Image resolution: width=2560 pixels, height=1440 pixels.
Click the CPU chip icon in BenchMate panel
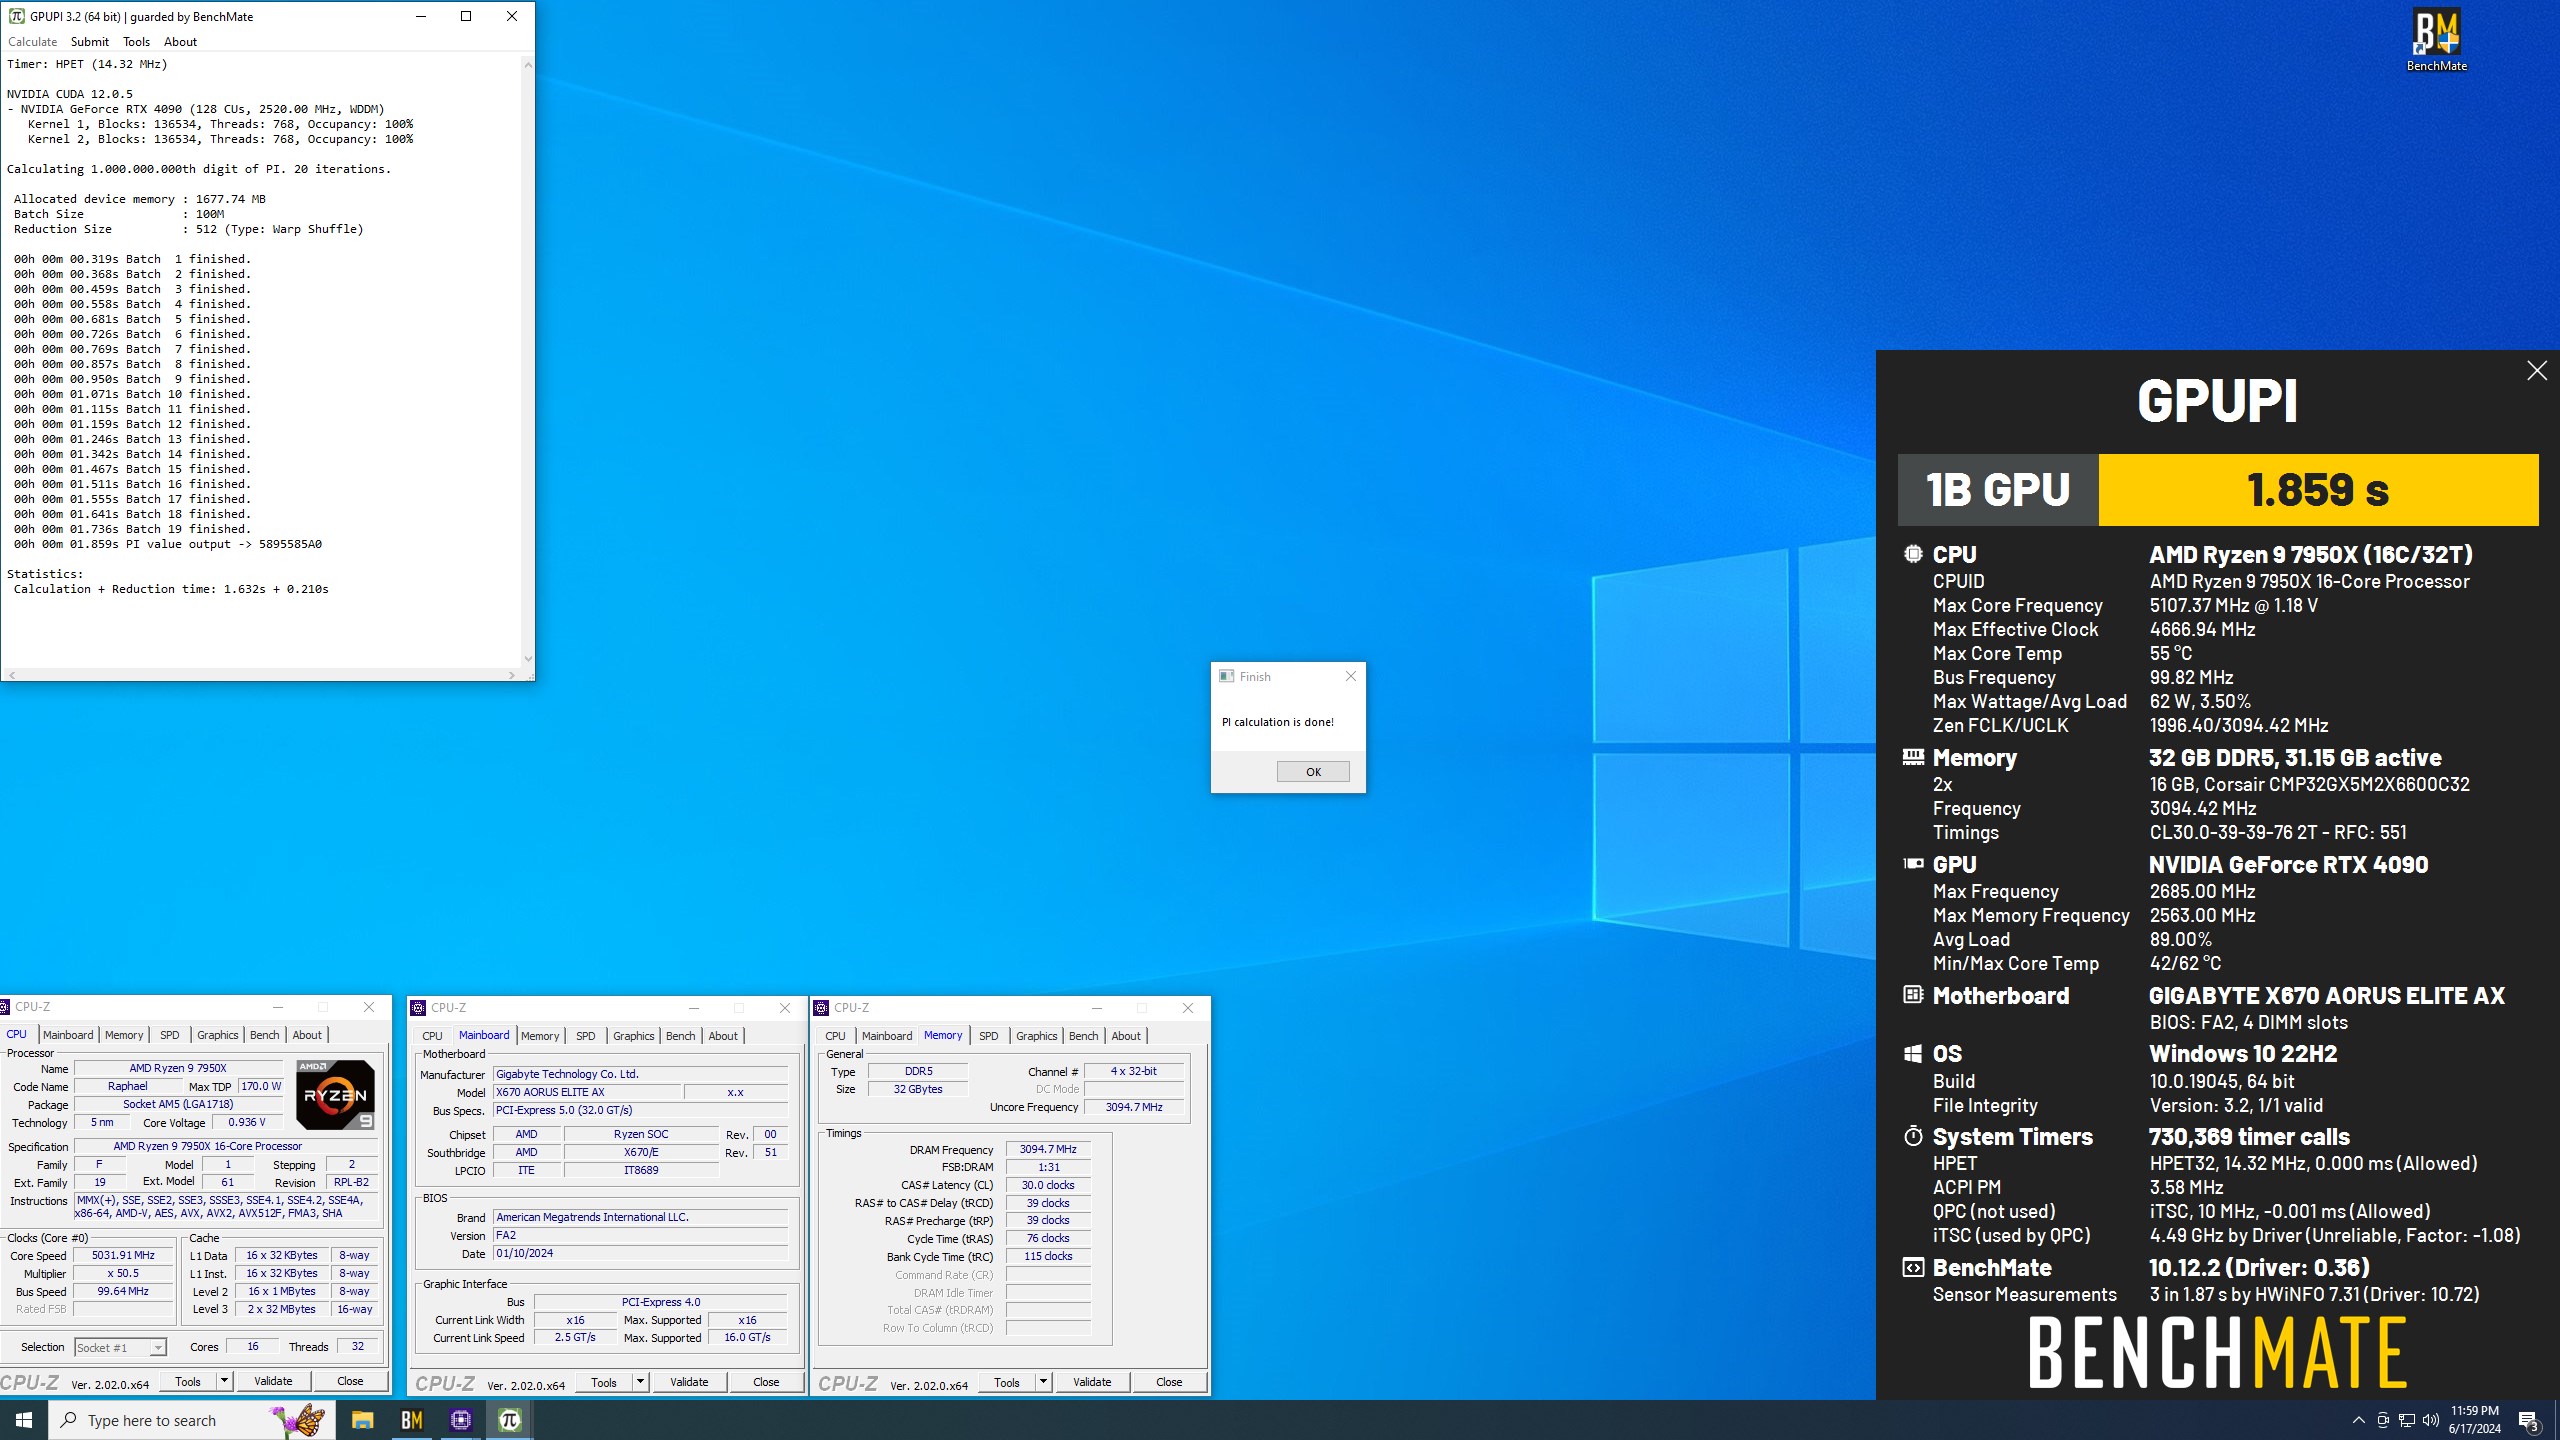click(1913, 554)
